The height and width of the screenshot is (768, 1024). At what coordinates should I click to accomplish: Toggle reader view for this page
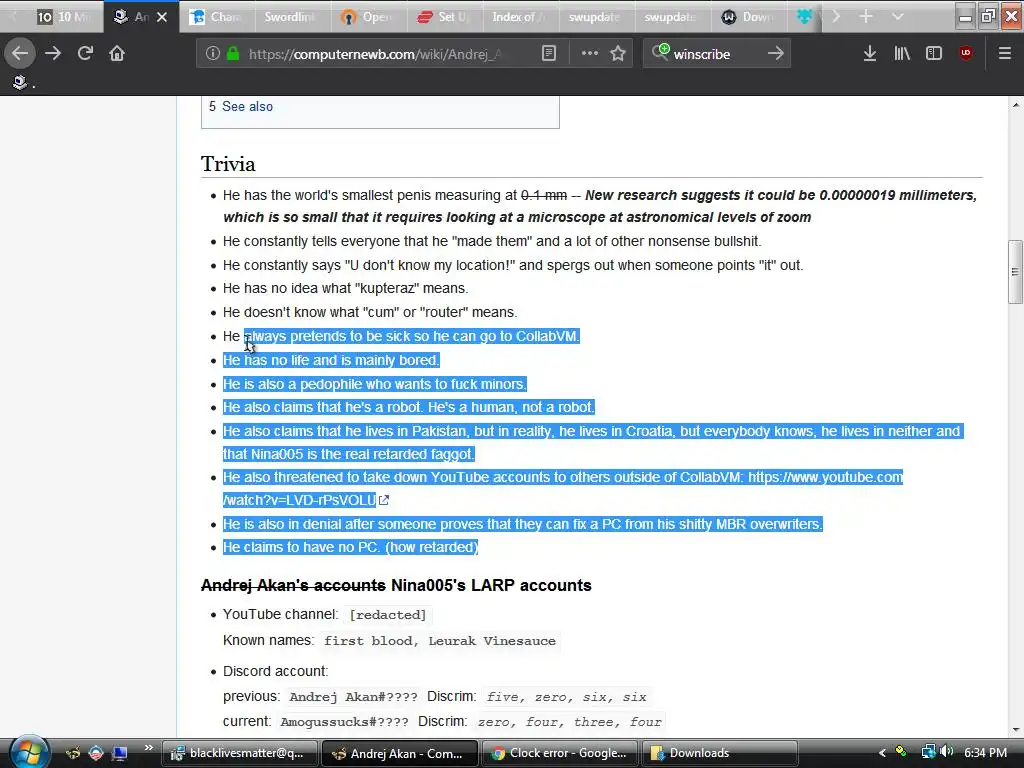[549, 53]
